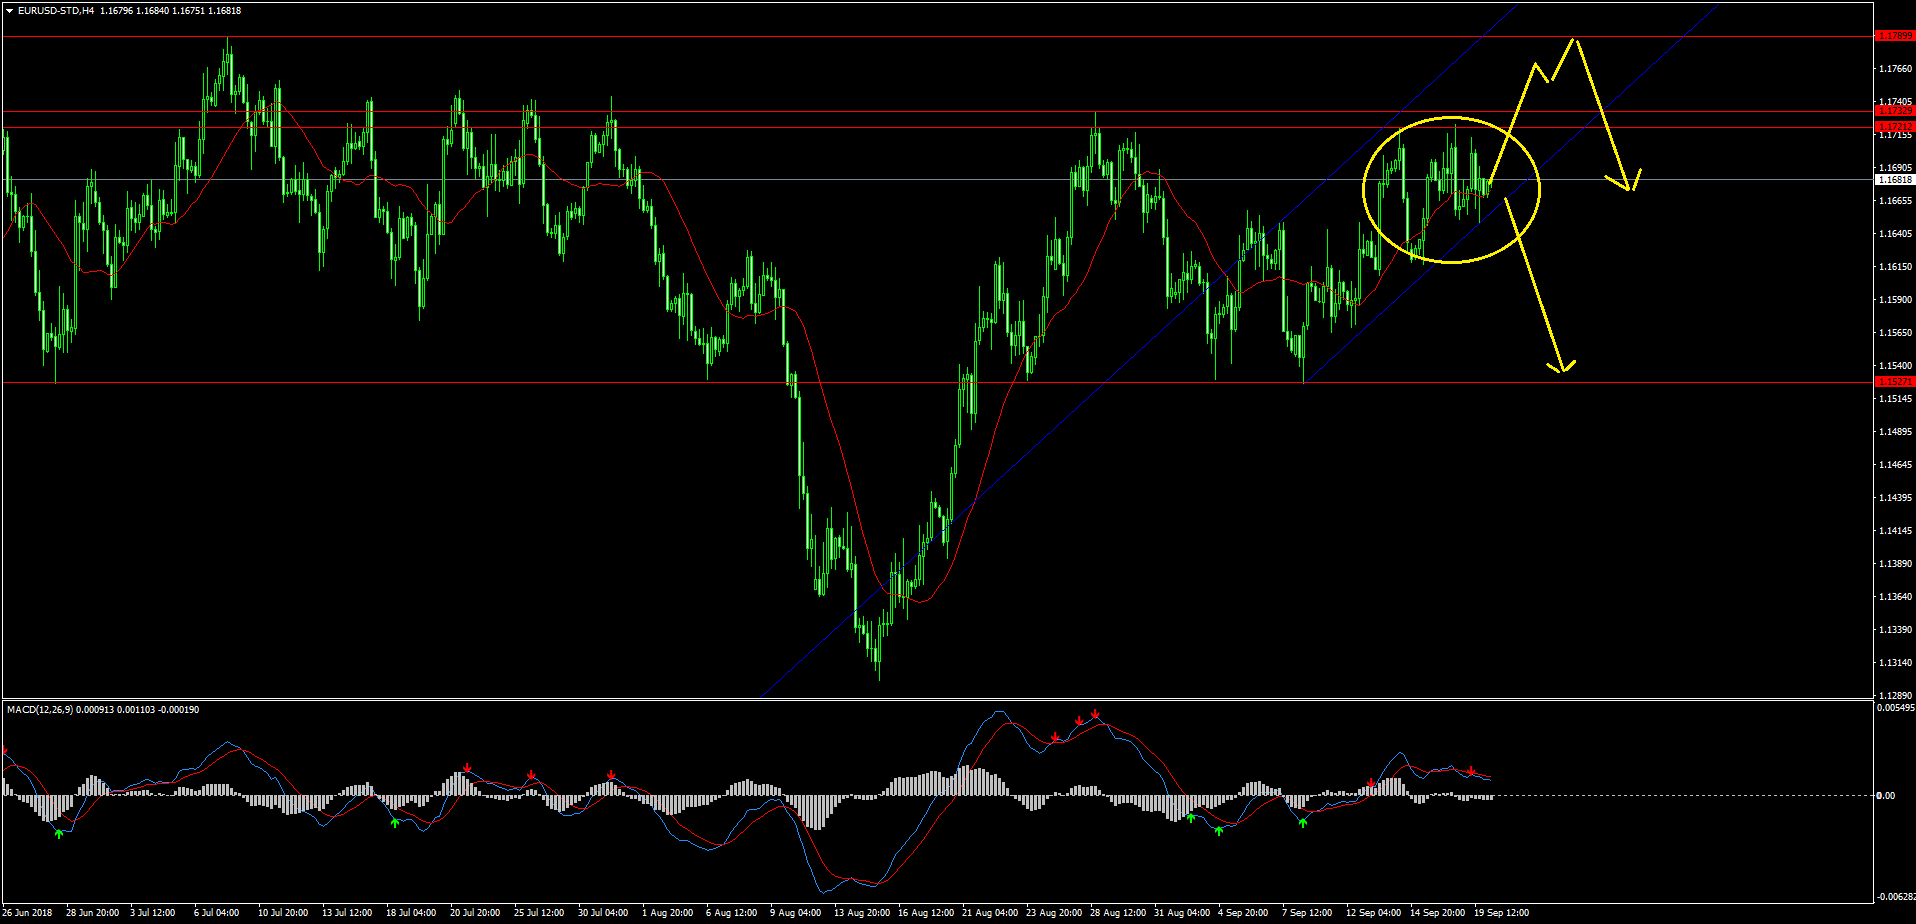Image resolution: width=1916 pixels, height=924 pixels.
Task: Click price axis value 1.16905
Action: coord(1896,168)
